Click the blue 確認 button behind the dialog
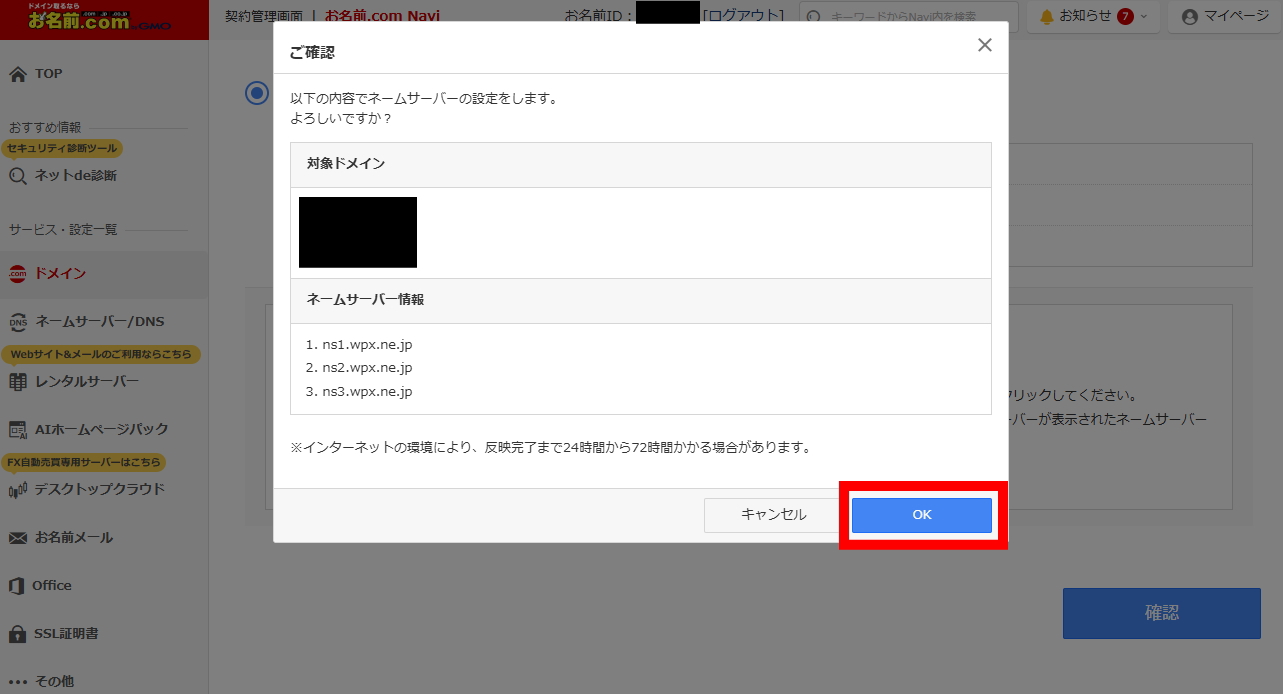 1161,613
